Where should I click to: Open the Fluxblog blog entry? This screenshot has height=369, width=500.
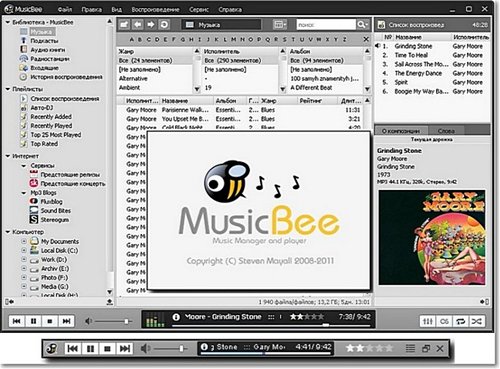click(51, 201)
